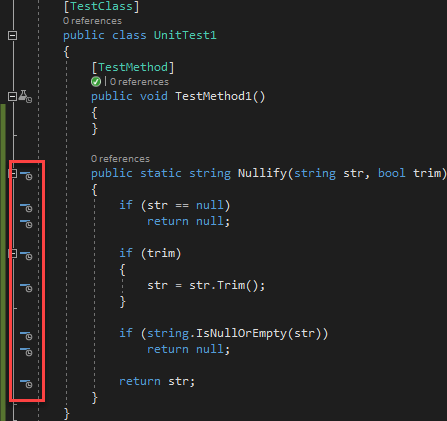
Task: Open '0 references' CodeLens above class UnitTest1
Action: pos(92,21)
